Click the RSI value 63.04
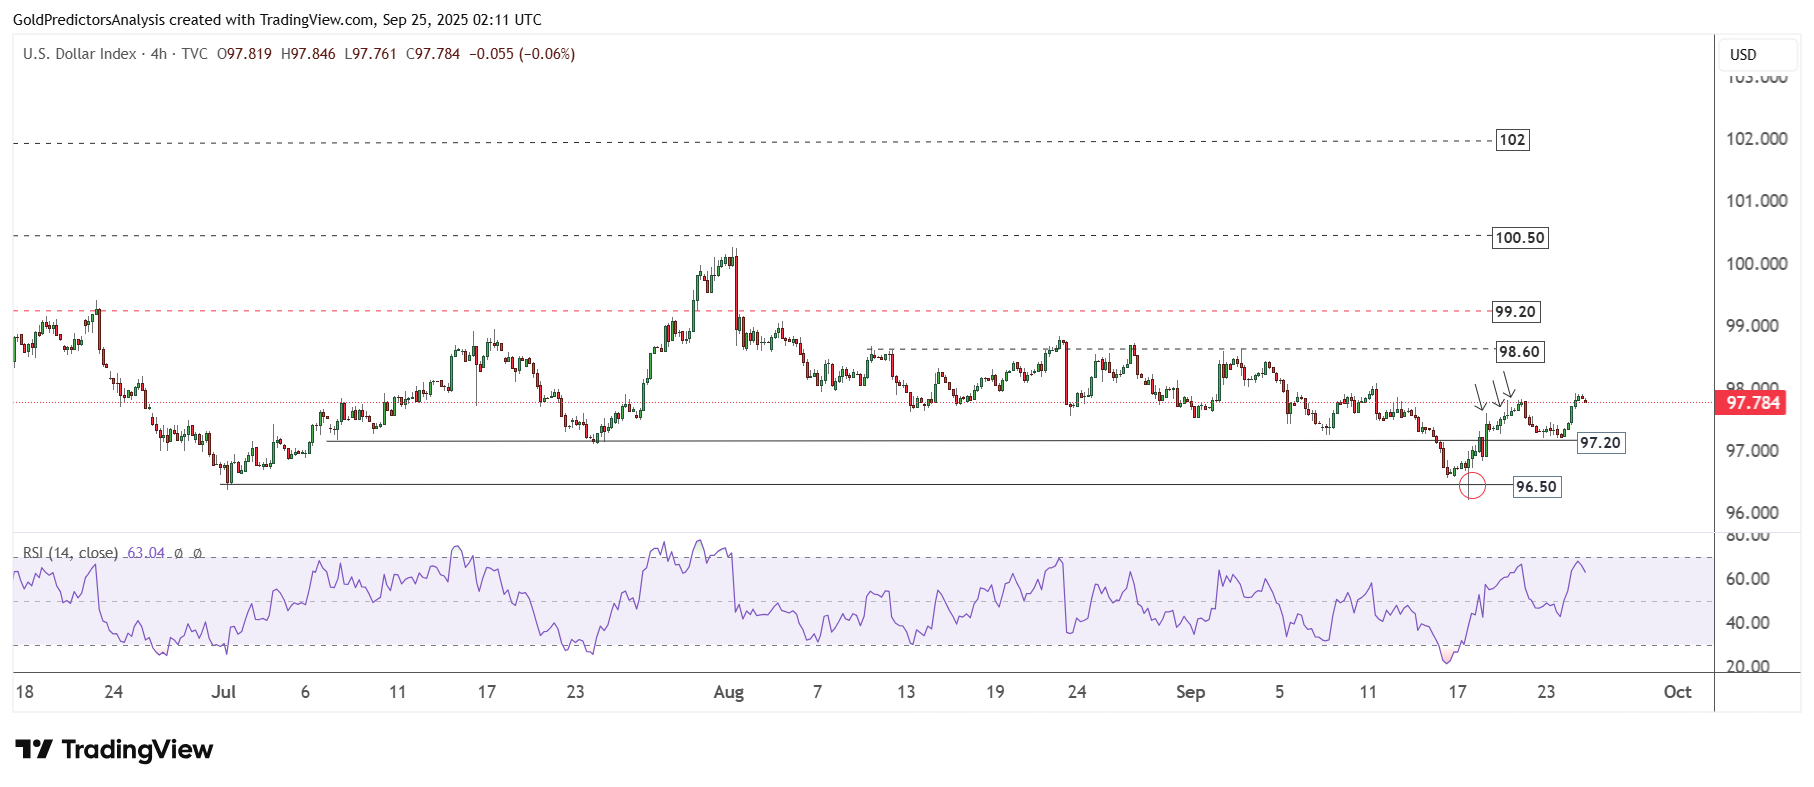 (146, 553)
